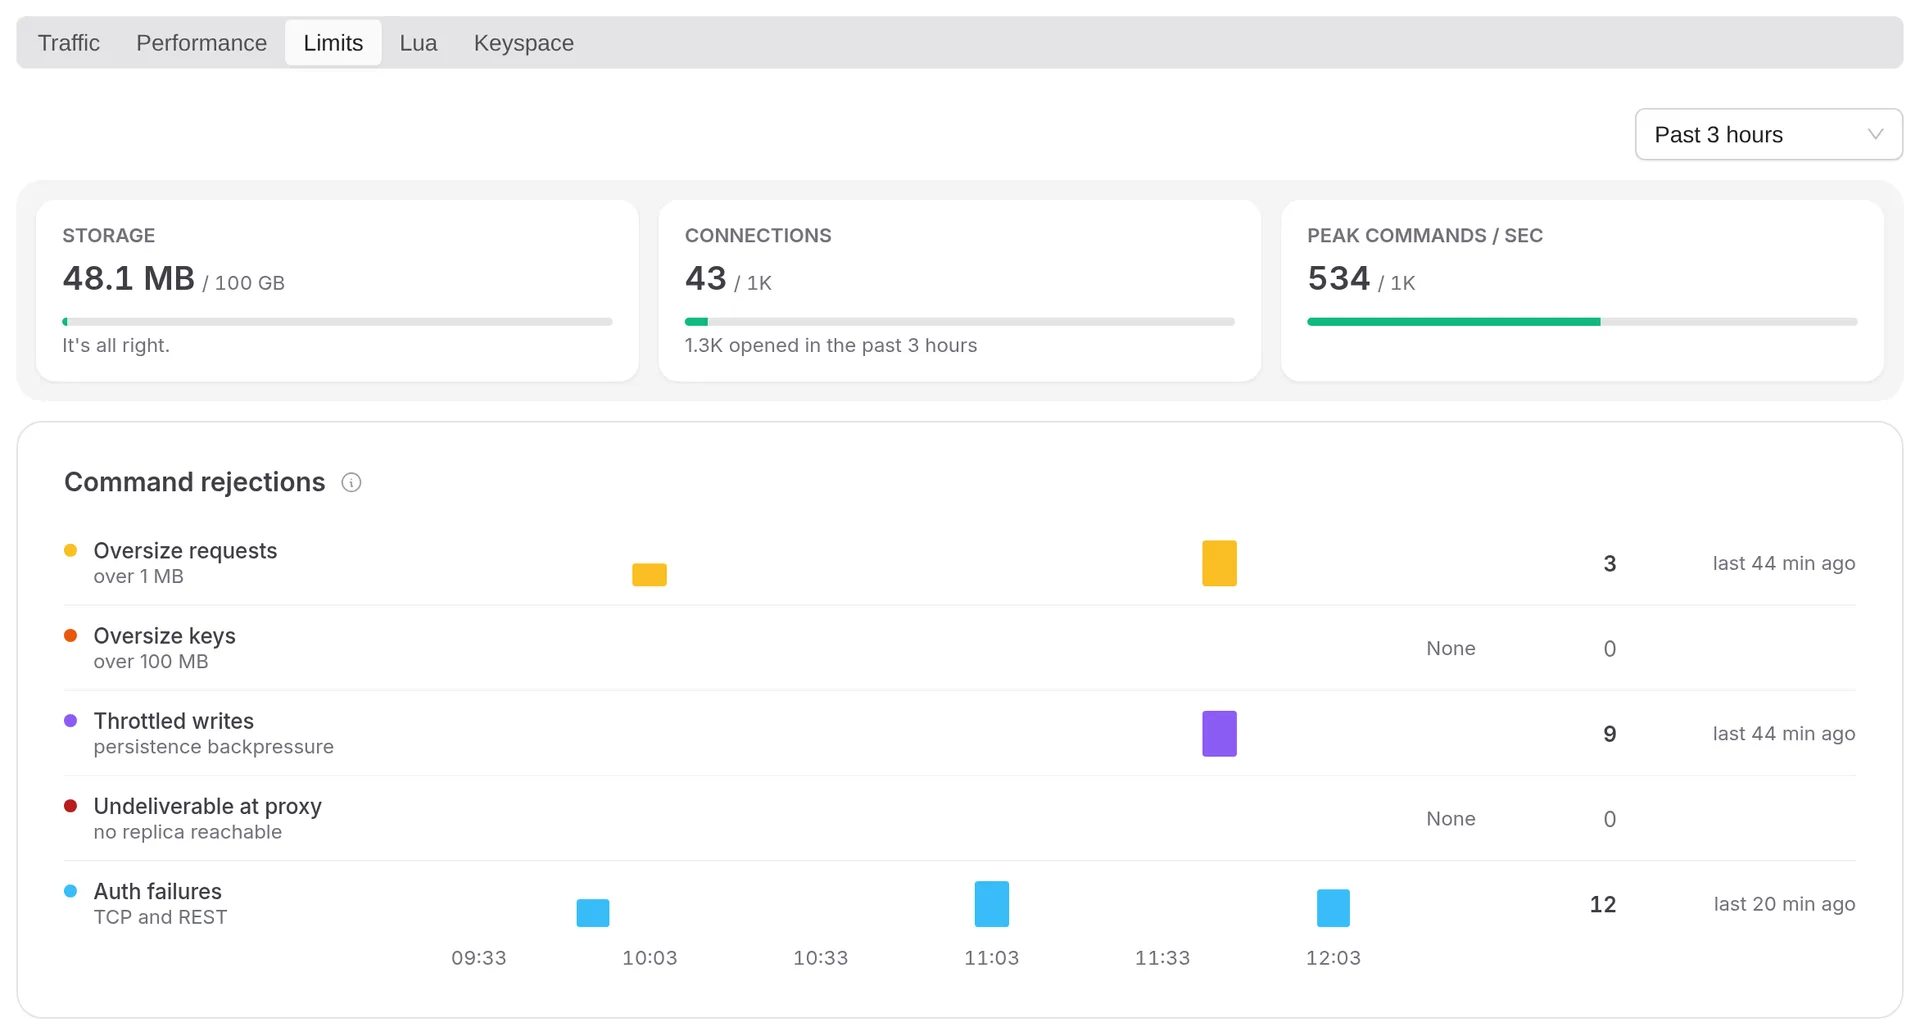1920x1035 pixels.
Task: Click the orange dot beside Oversize keys
Action: pos(71,635)
